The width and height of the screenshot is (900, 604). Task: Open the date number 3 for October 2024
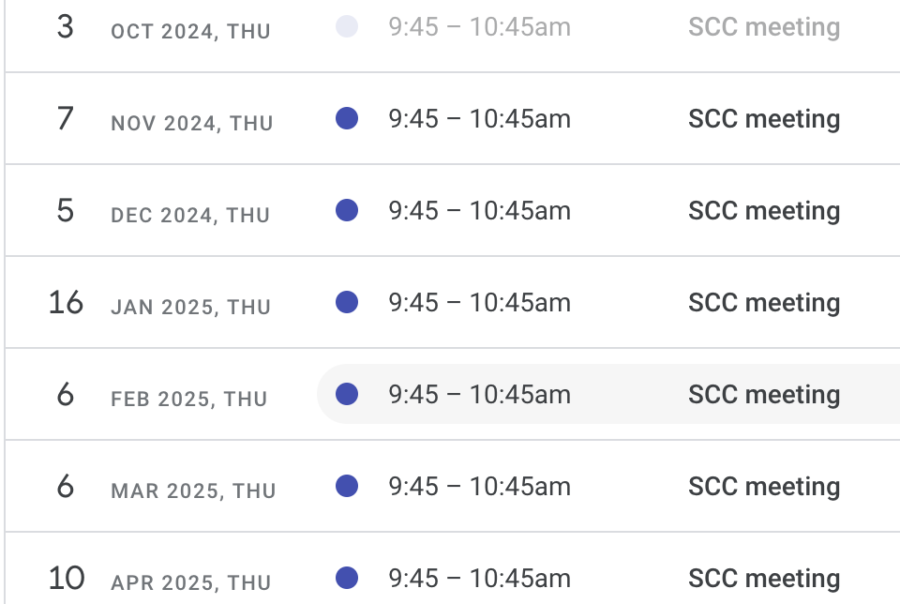[x=65, y=26]
